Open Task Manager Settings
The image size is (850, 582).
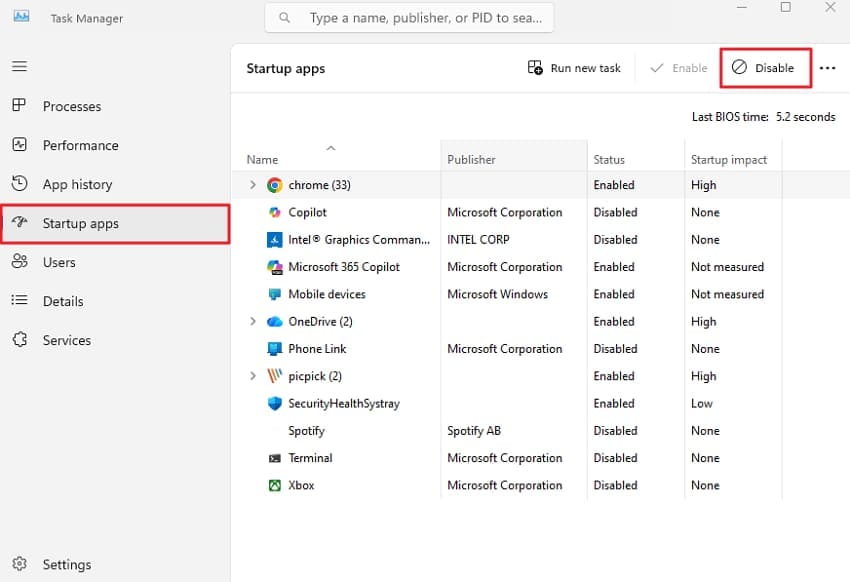67,565
